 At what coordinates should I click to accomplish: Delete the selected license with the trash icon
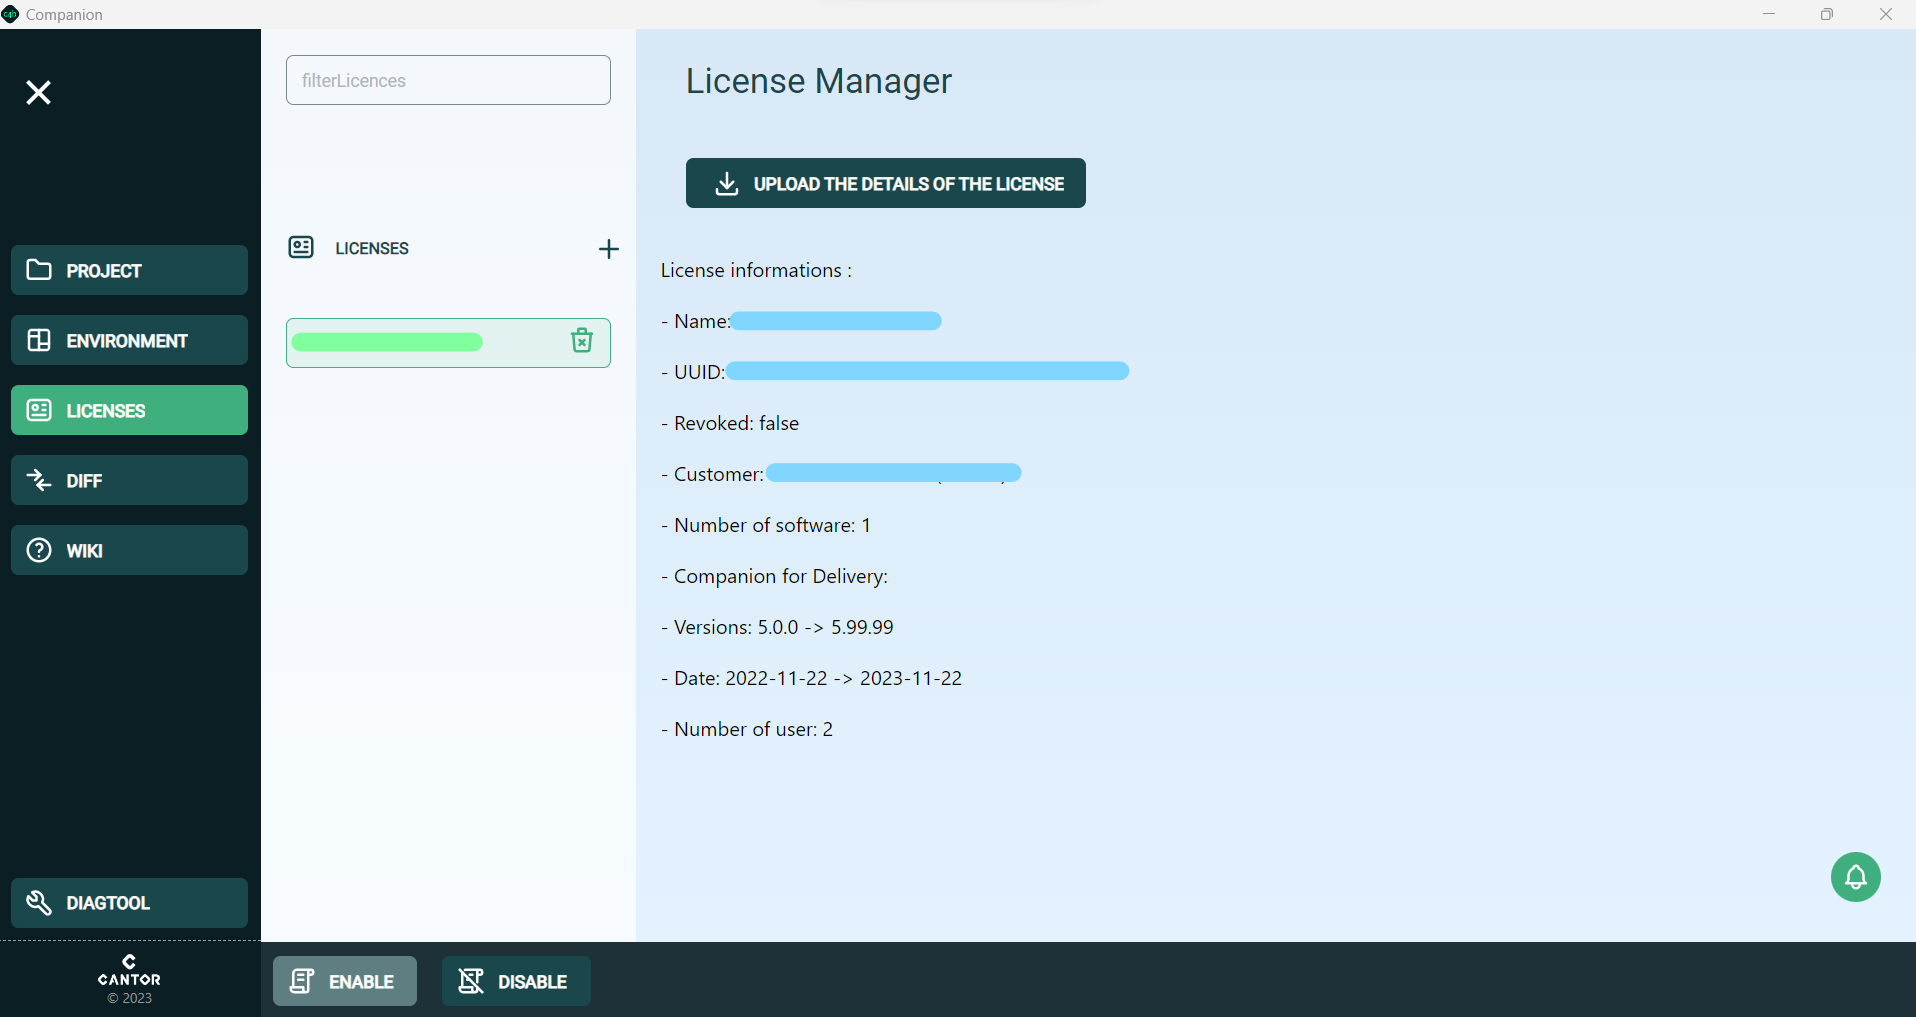tap(582, 341)
